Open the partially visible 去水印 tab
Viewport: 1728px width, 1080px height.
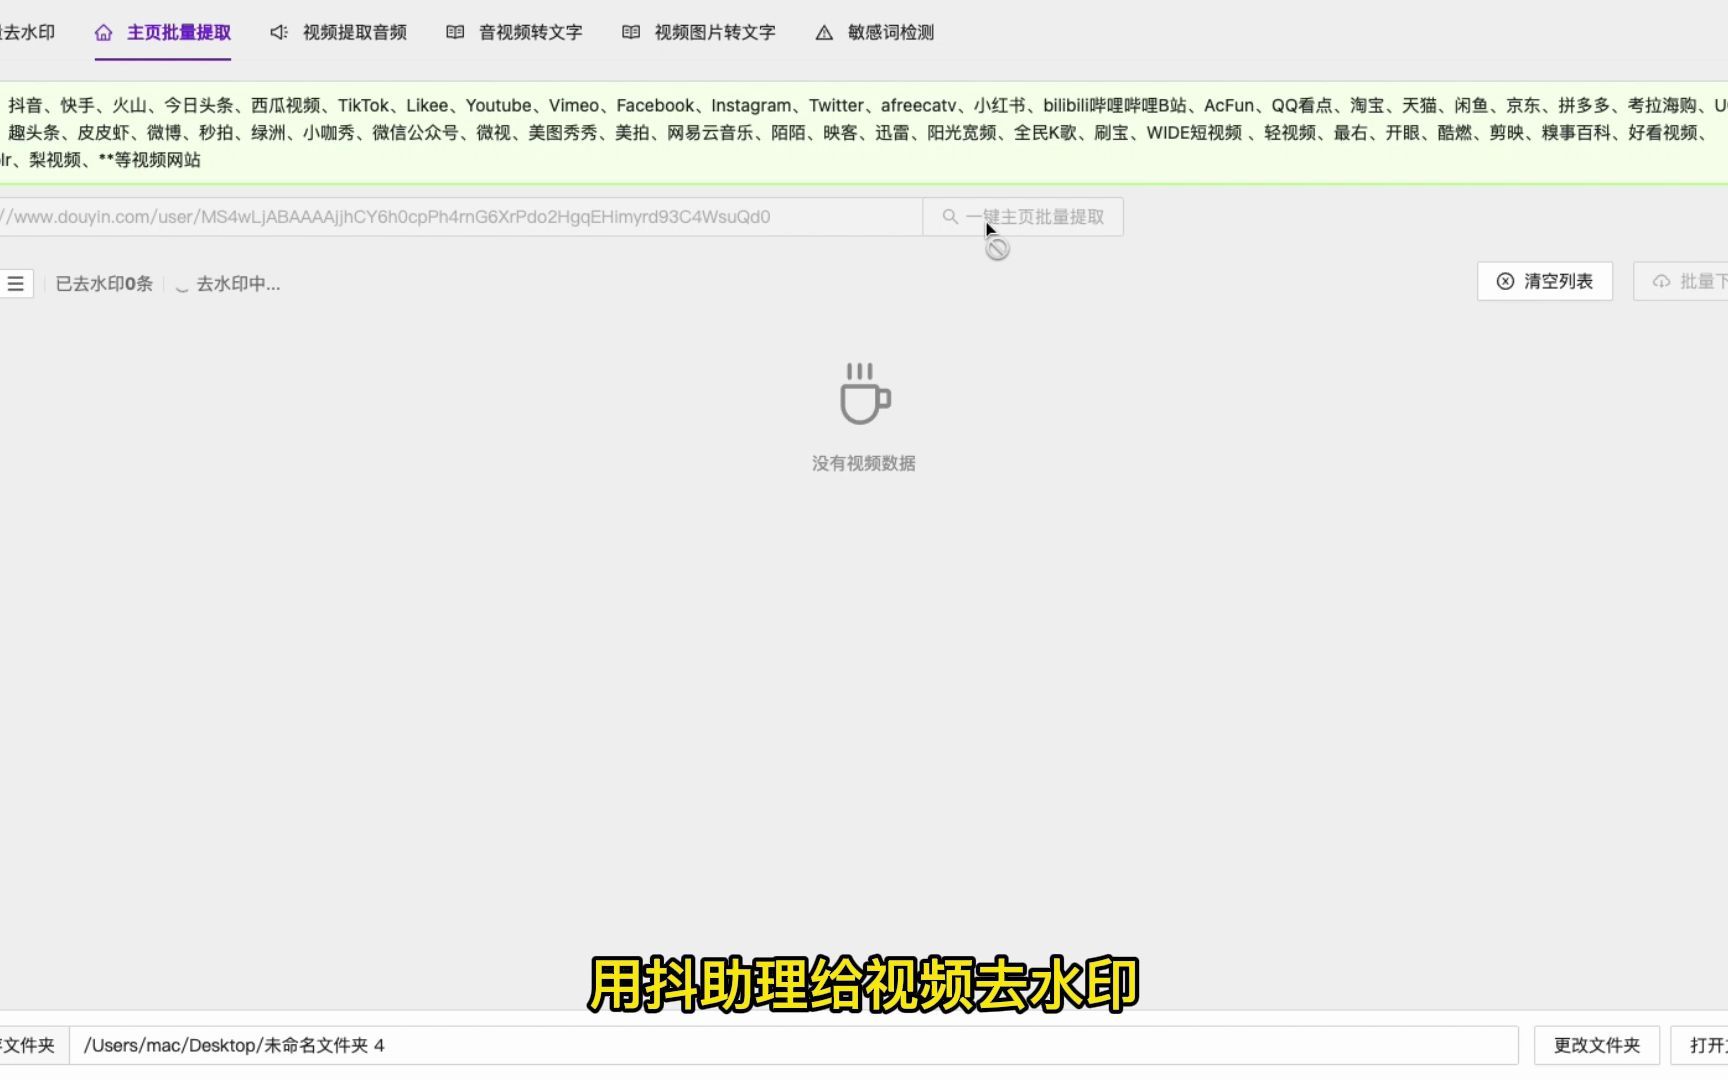pyautogui.click(x=27, y=33)
